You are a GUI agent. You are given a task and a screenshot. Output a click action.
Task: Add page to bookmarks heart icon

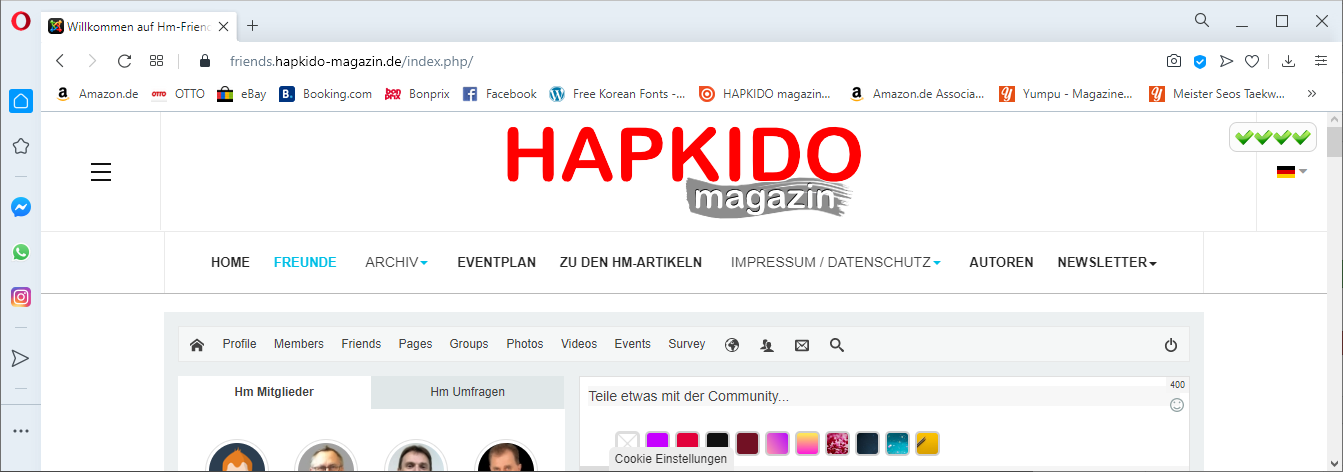coord(1251,61)
